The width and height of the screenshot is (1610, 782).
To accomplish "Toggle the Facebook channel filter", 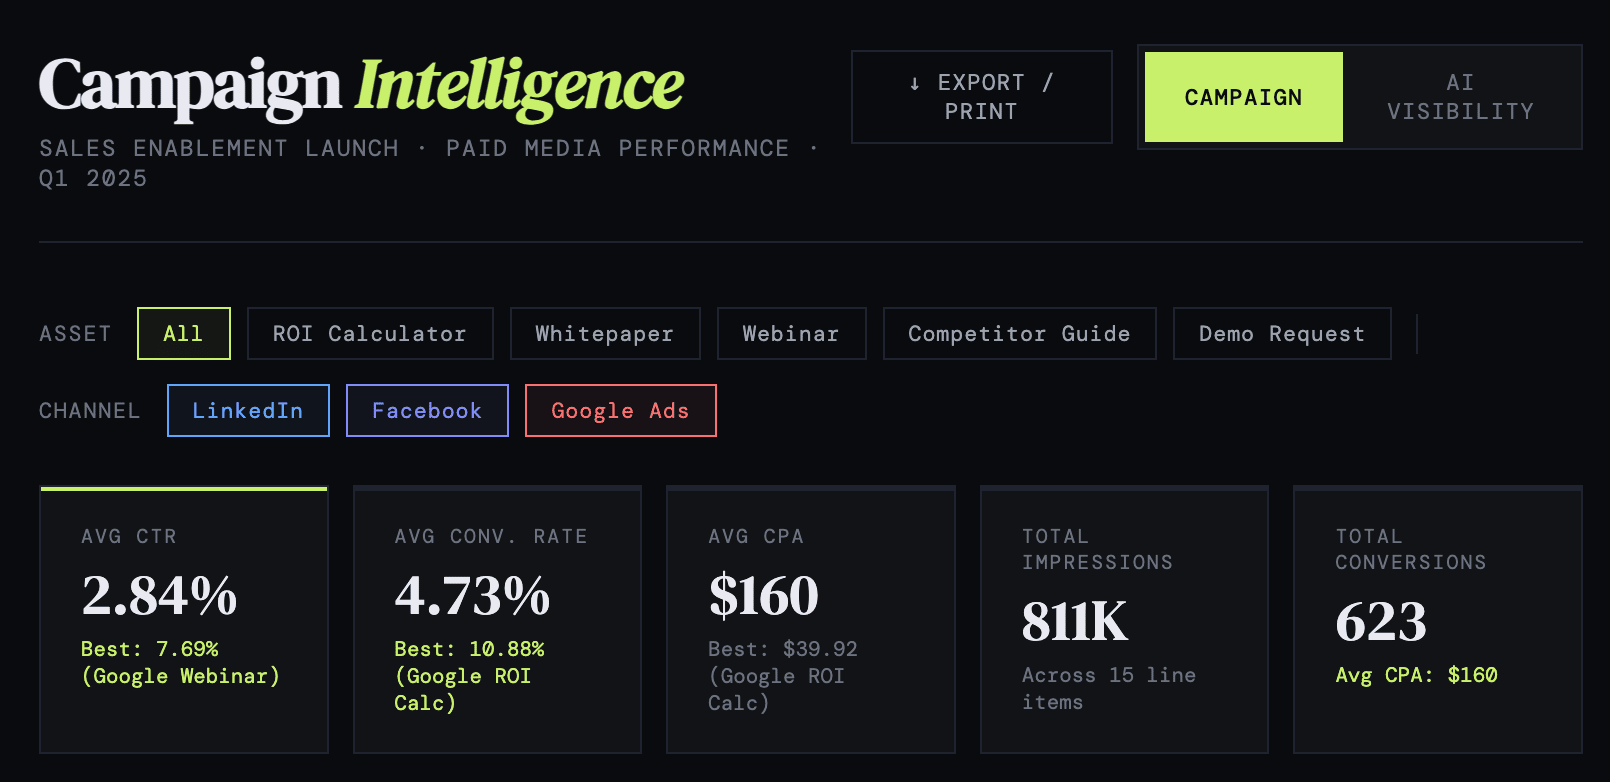I will (427, 410).
